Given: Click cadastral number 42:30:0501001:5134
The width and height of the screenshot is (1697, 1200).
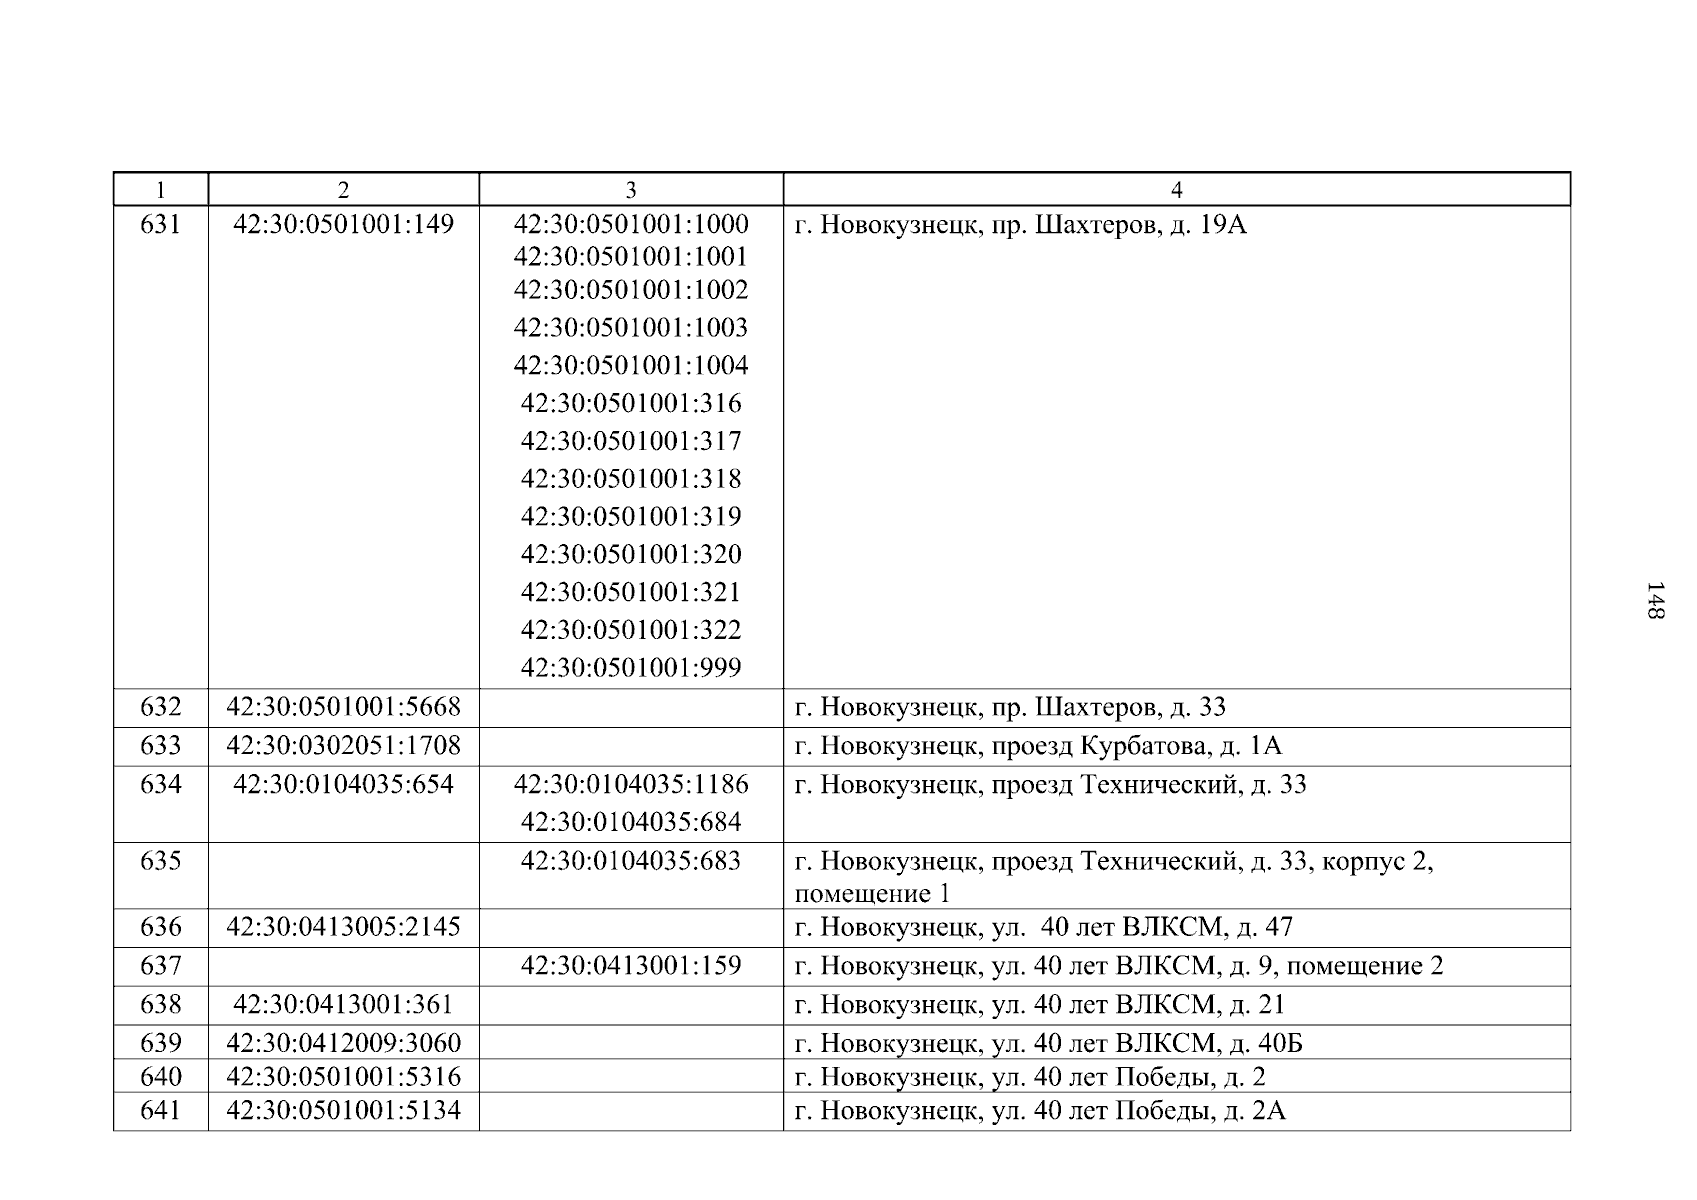Looking at the screenshot, I should [x=343, y=1110].
